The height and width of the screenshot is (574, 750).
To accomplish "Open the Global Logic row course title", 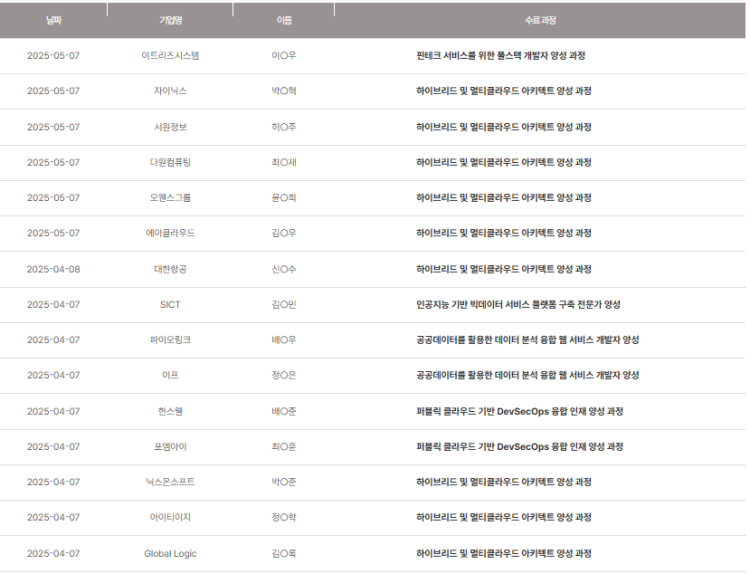I will 504,553.
